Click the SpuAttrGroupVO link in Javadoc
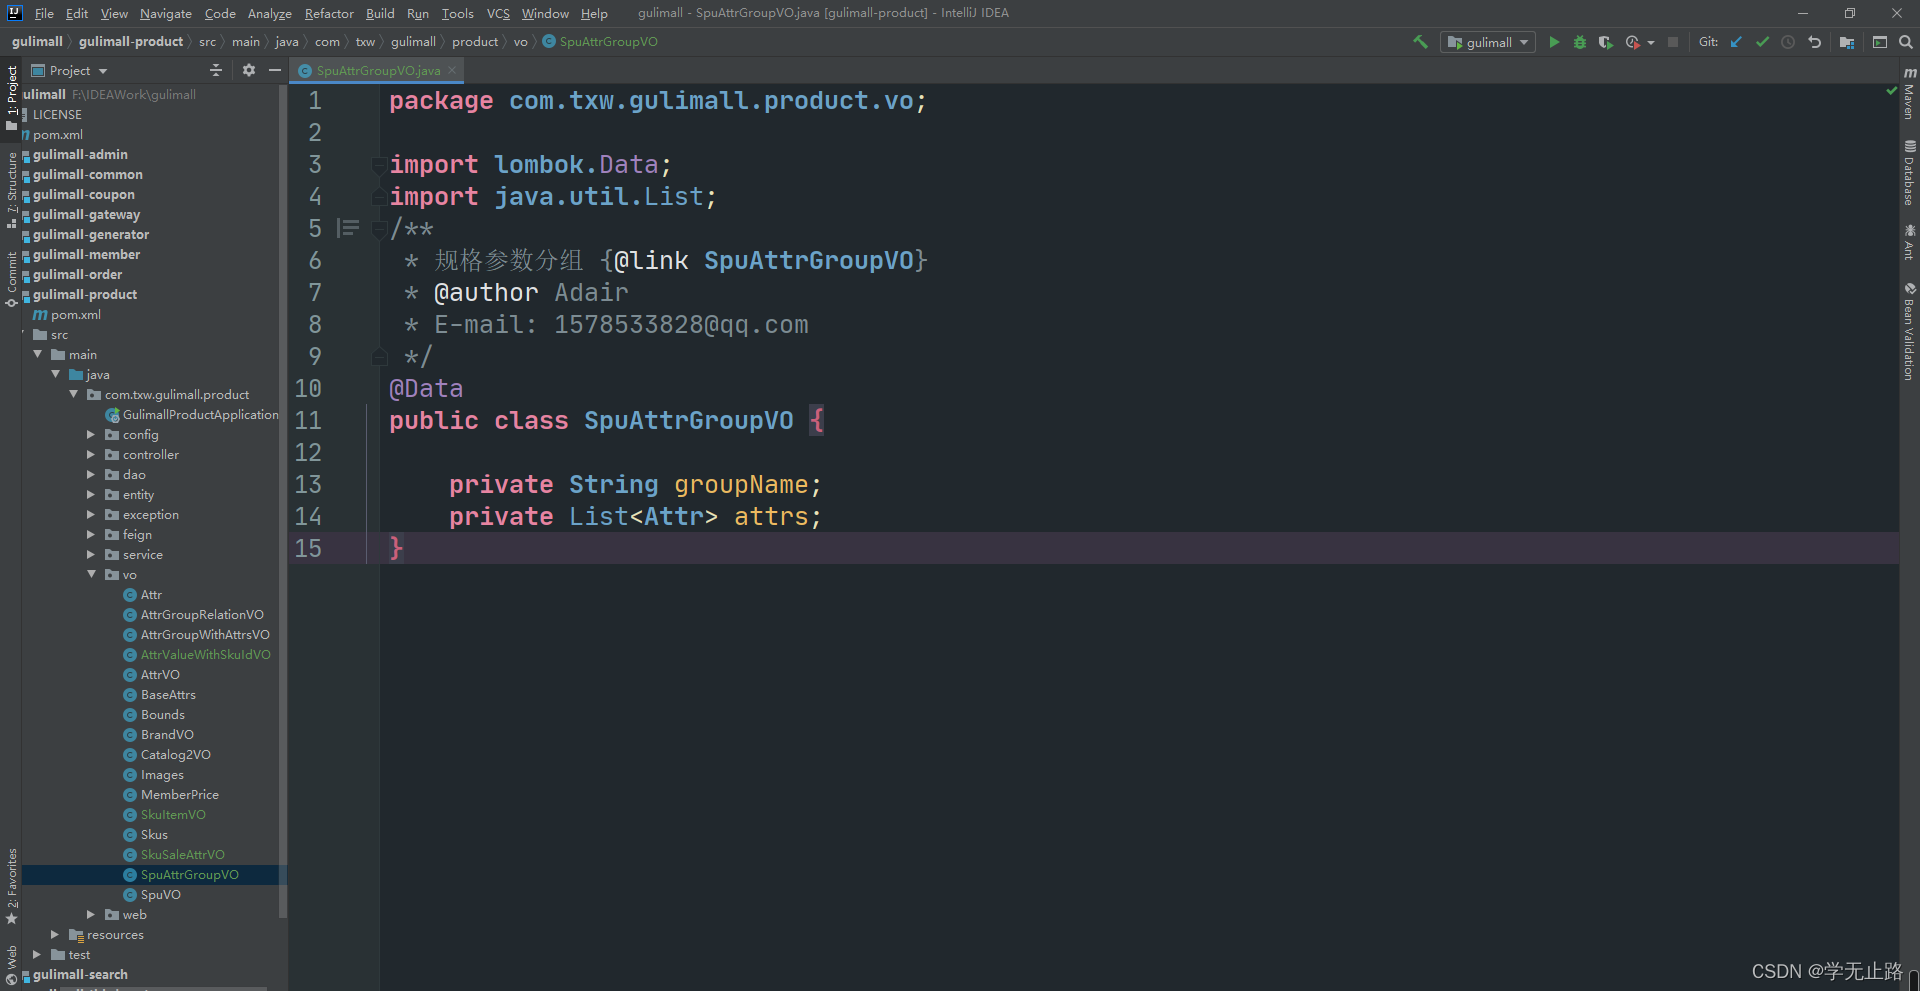The width and height of the screenshot is (1920, 991). [x=808, y=260]
